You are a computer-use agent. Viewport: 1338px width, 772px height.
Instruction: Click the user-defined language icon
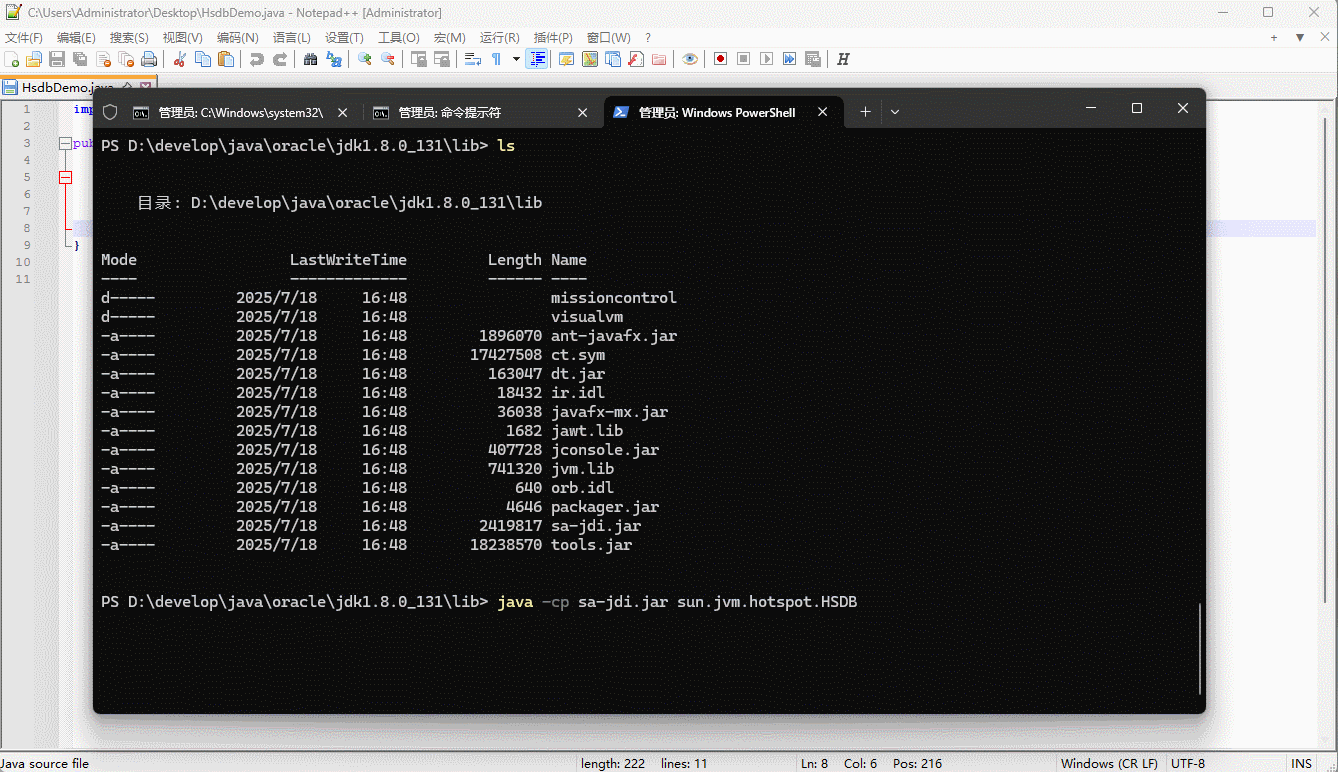pos(567,59)
